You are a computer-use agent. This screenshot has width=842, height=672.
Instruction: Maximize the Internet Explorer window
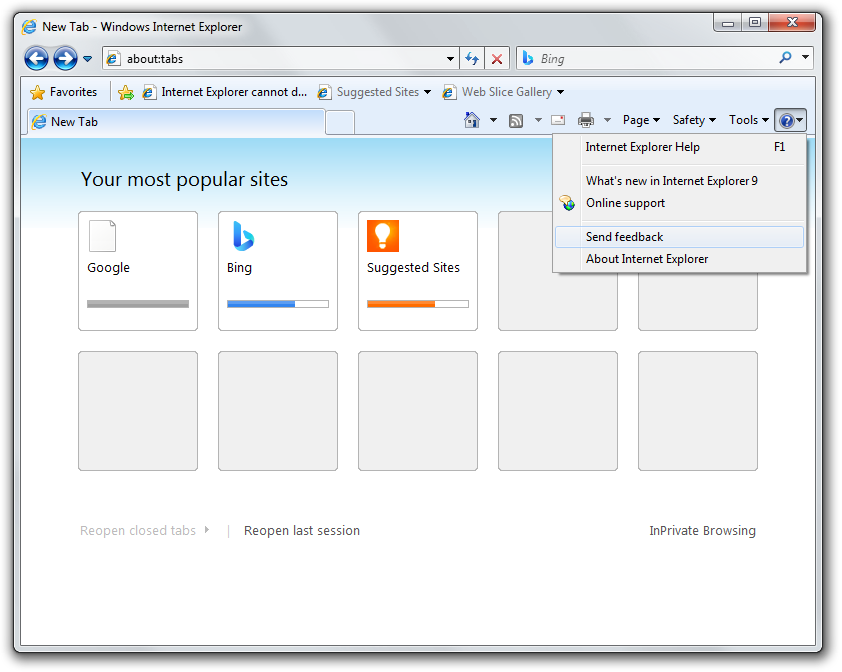tap(755, 23)
